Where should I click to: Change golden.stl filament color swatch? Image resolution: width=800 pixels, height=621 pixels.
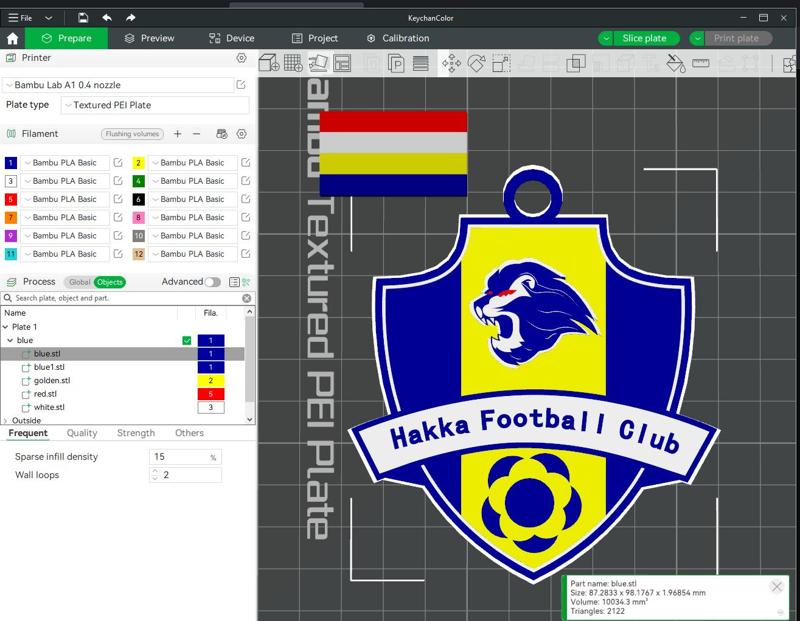point(211,381)
